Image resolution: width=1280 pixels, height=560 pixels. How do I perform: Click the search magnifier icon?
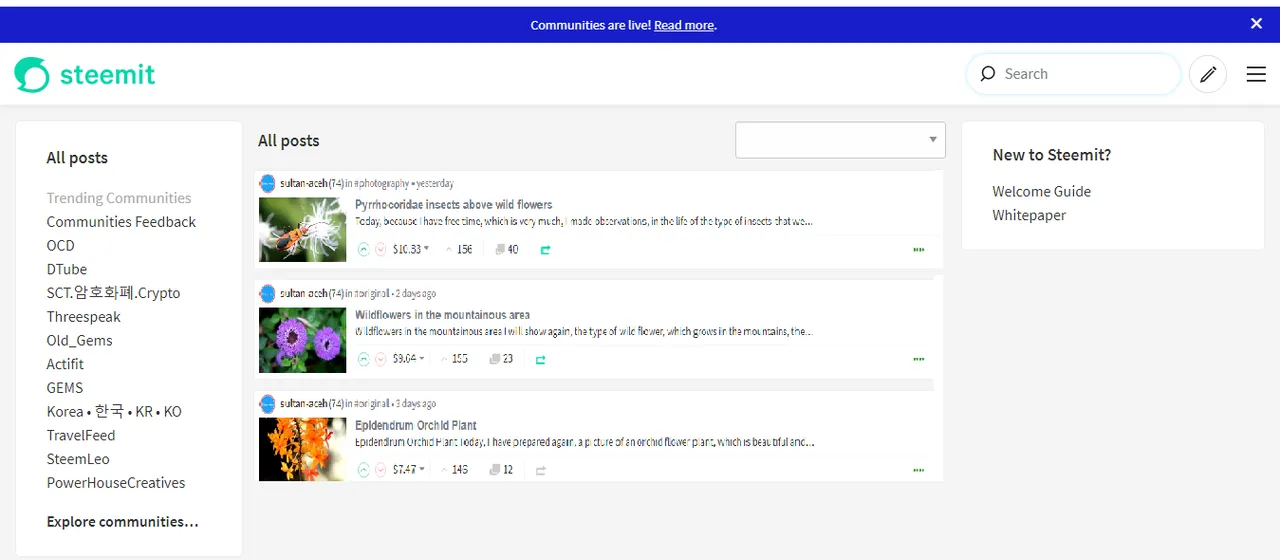coord(988,74)
